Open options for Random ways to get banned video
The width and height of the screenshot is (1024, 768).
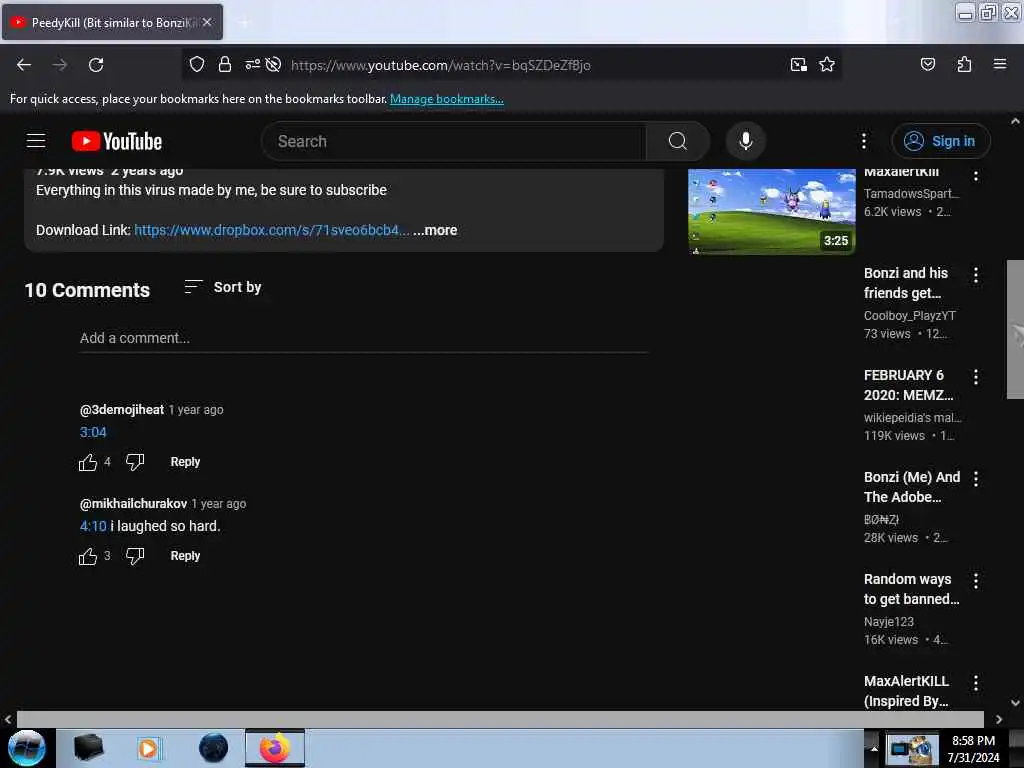pyautogui.click(x=976, y=581)
